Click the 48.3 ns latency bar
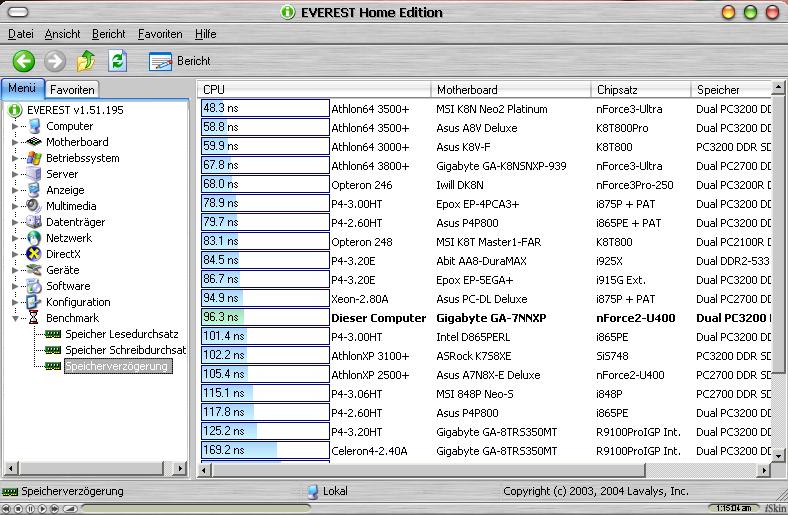The height and width of the screenshot is (515, 788). [265, 108]
